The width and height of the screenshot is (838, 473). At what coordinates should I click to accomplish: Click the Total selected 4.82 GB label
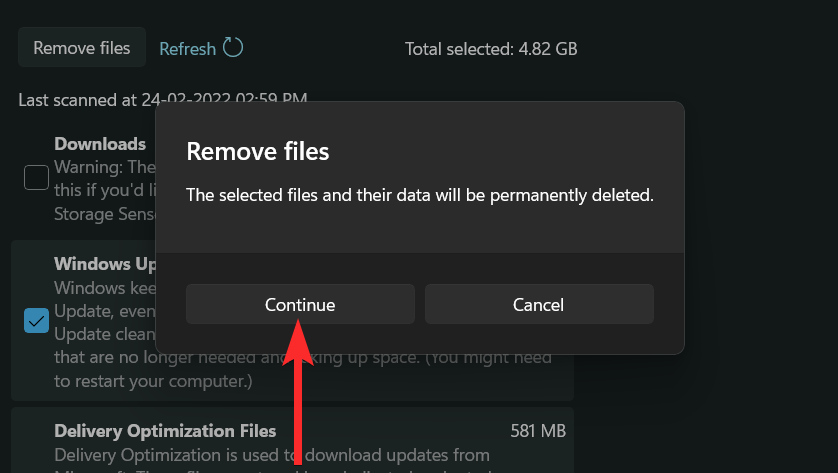(x=491, y=48)
